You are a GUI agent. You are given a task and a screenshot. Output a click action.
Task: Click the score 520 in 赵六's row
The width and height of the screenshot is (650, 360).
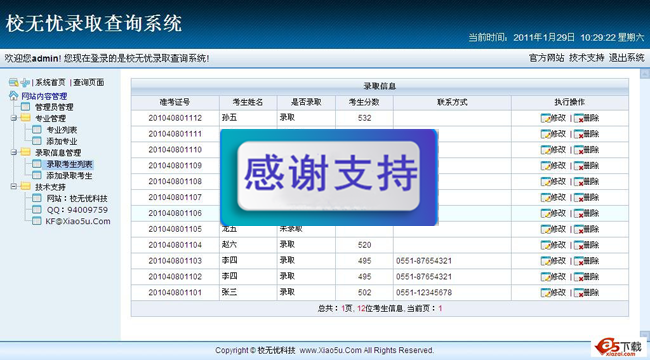(x=364, y=245)
